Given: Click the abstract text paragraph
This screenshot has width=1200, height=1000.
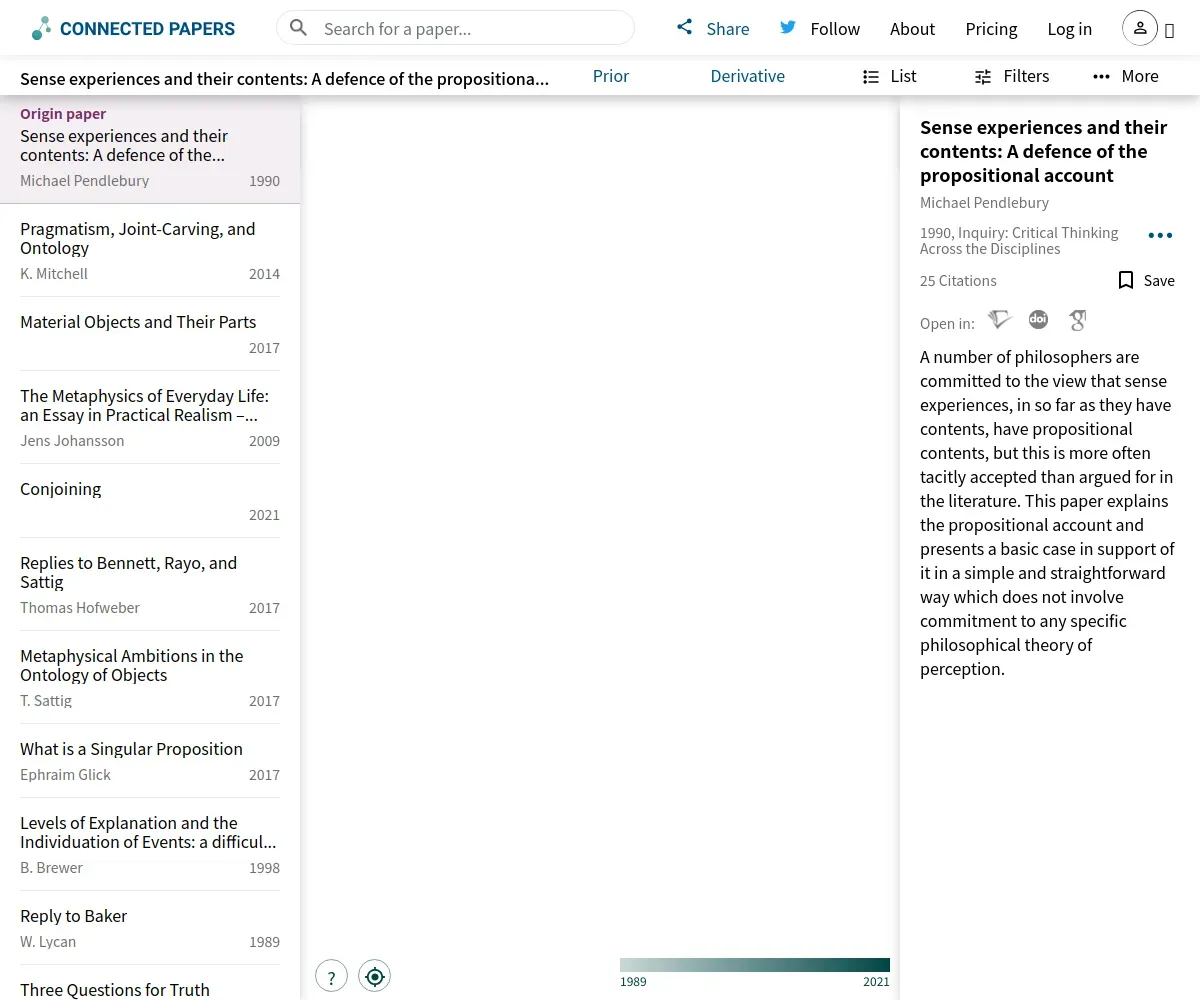Looking at the screenshot, I should (1047, 513).
